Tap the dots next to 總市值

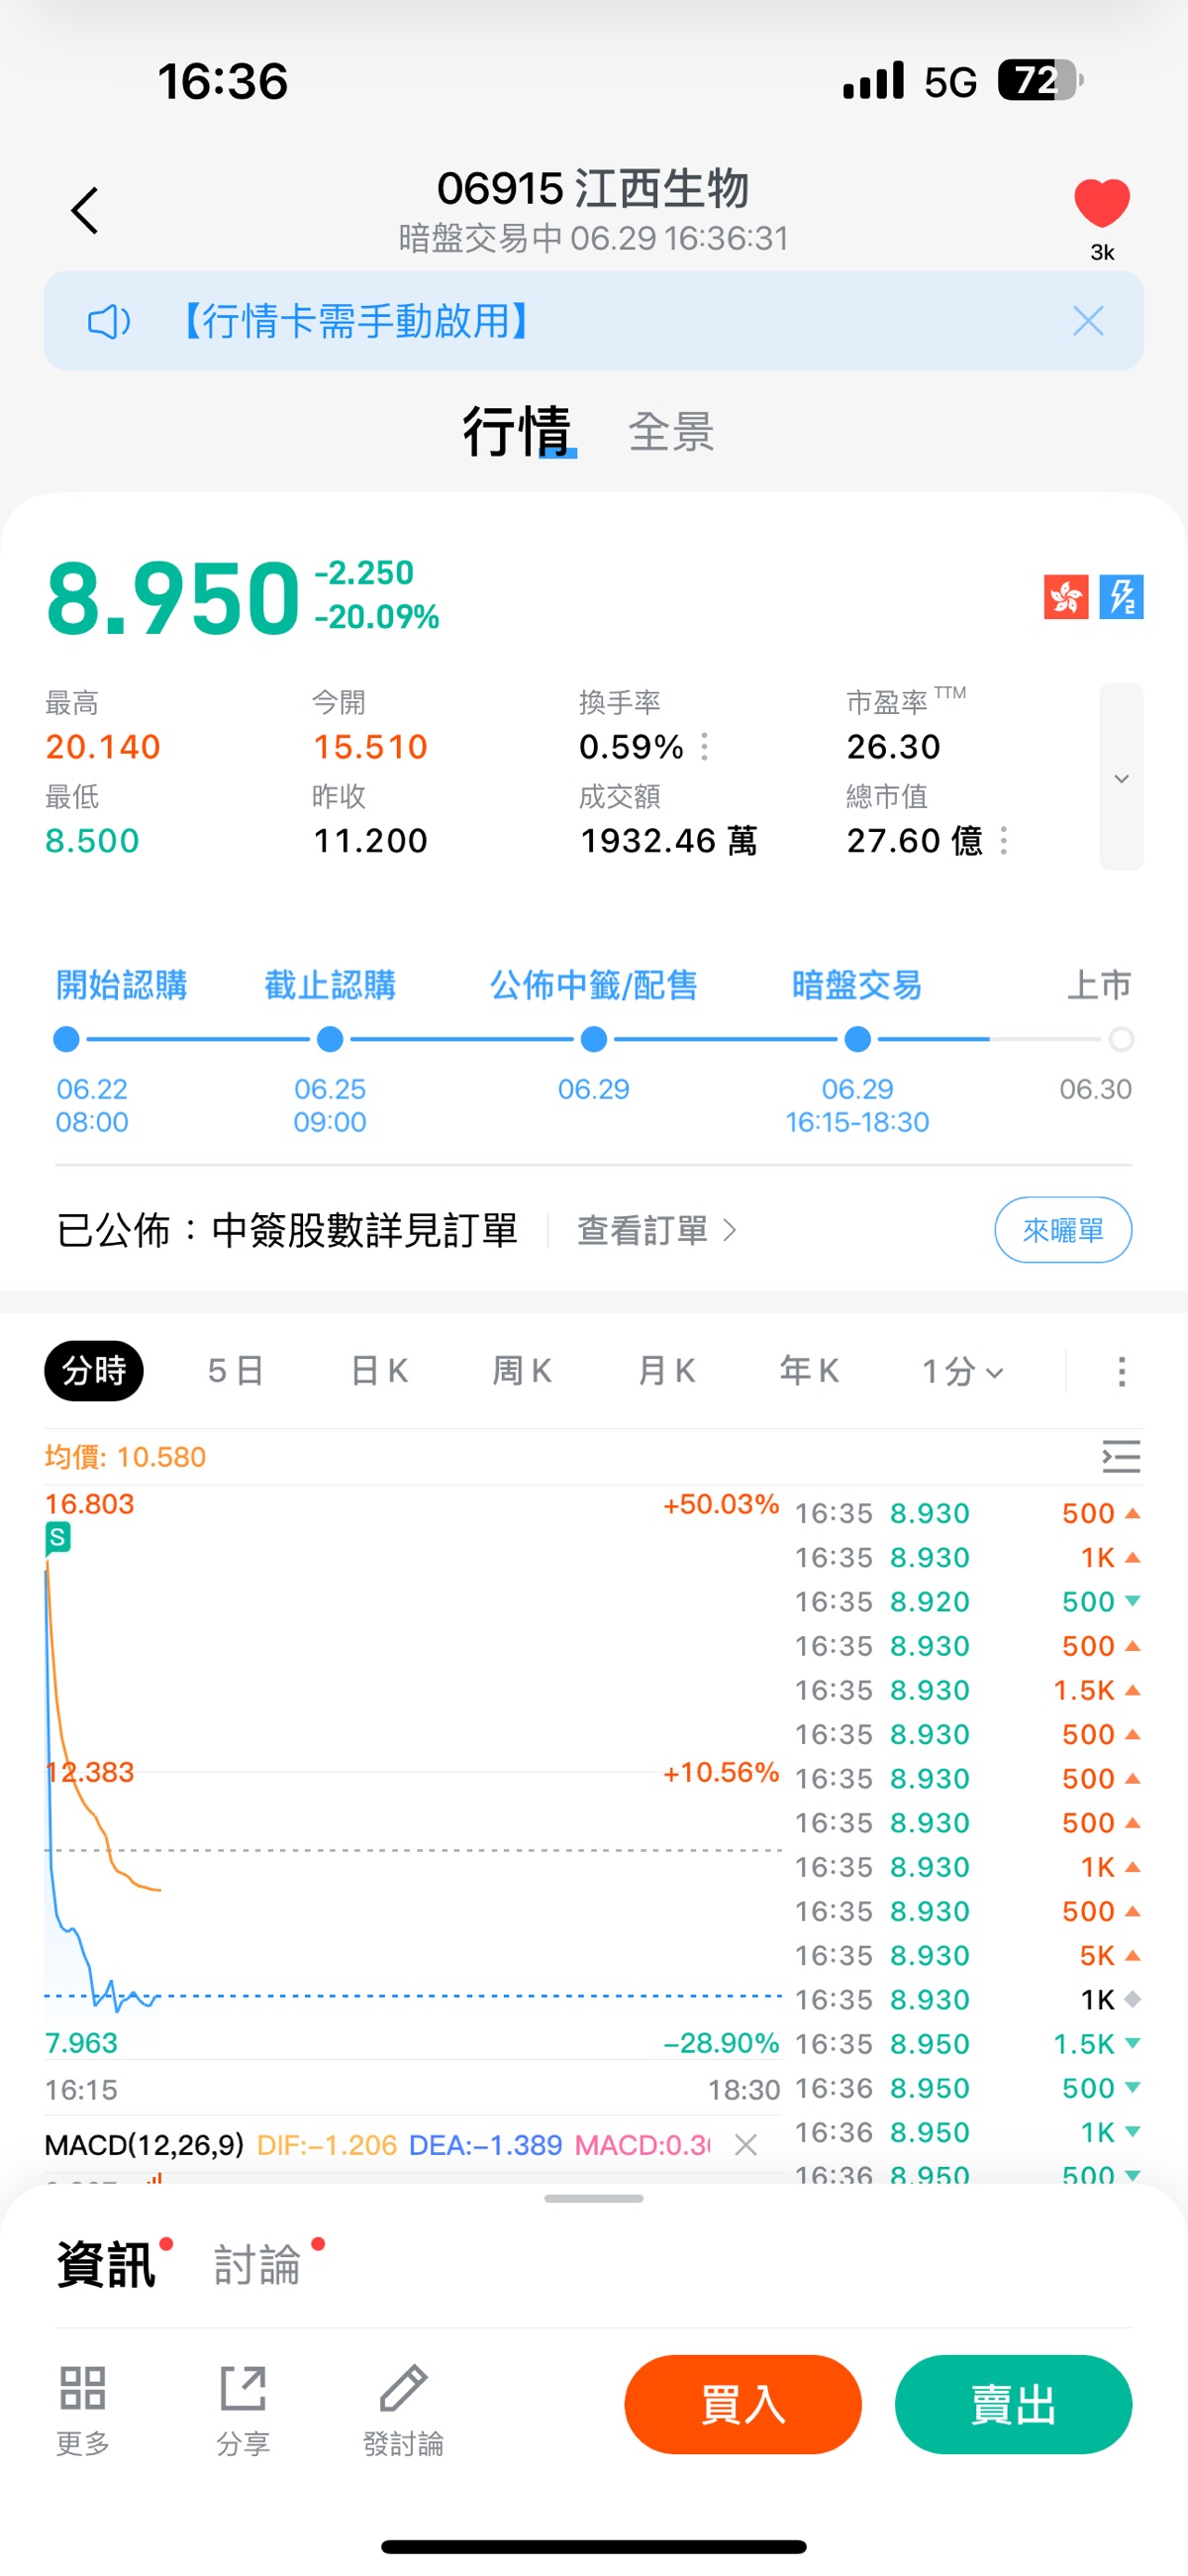pyautogui.click(x=1003, y=841)
